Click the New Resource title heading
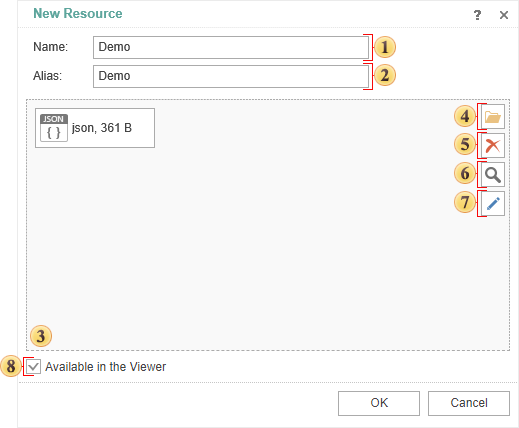The height and width of the screenshot is (428, 519). tap(78, 14)
